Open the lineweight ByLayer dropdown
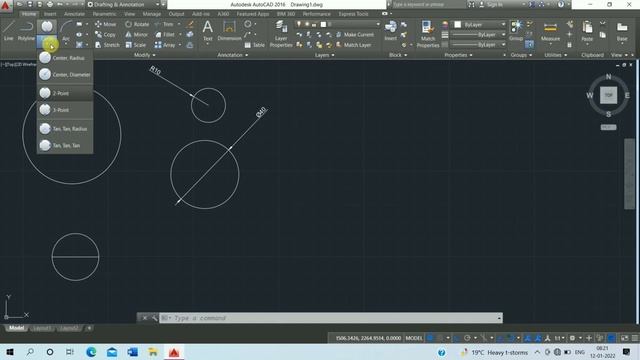Viewport: 640px width, 360px height. click(x=478, y=35)
